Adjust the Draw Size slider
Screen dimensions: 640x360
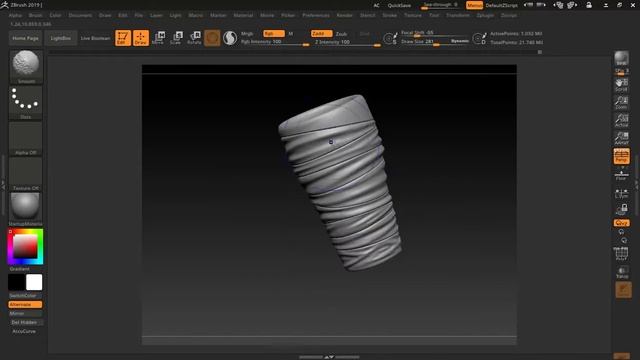[x=424, y=42]
